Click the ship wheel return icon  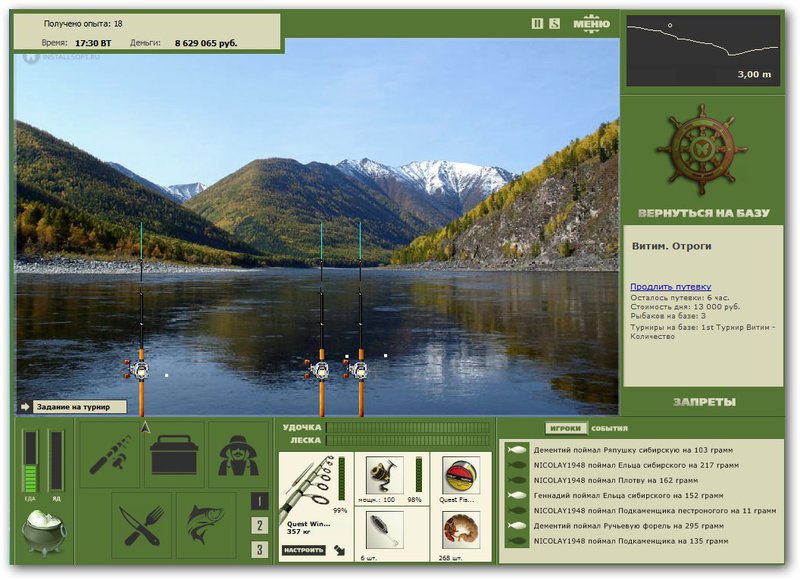703,150
